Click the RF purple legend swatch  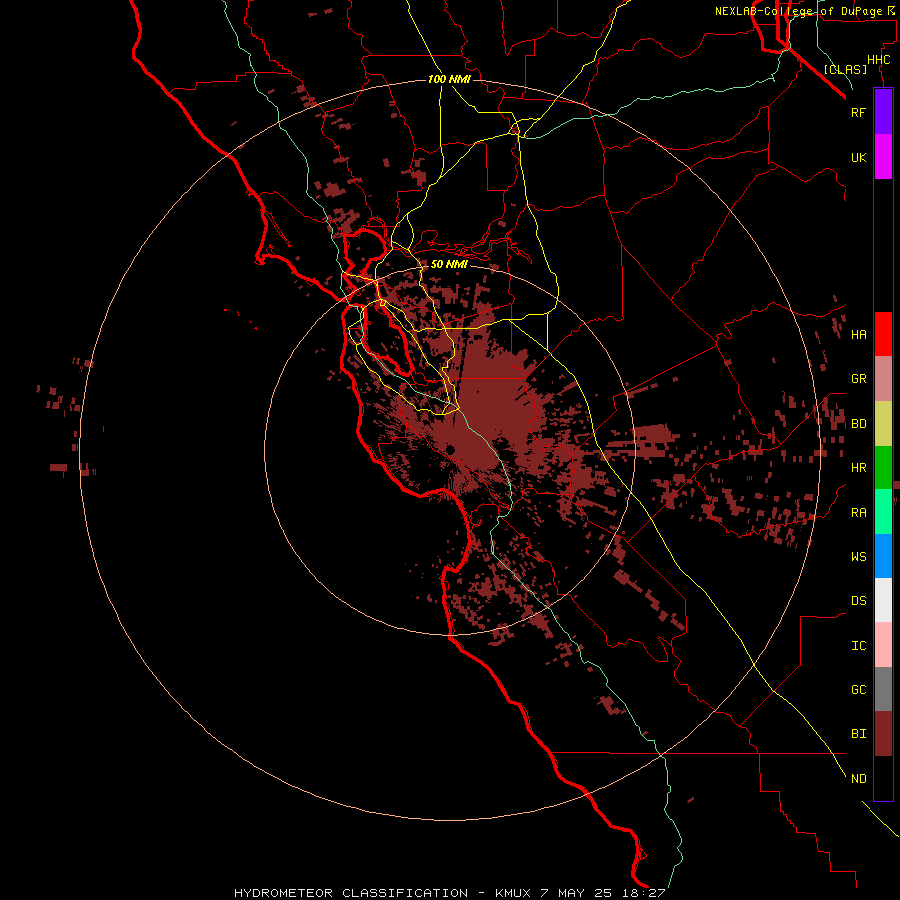click(x=883, y=112)
